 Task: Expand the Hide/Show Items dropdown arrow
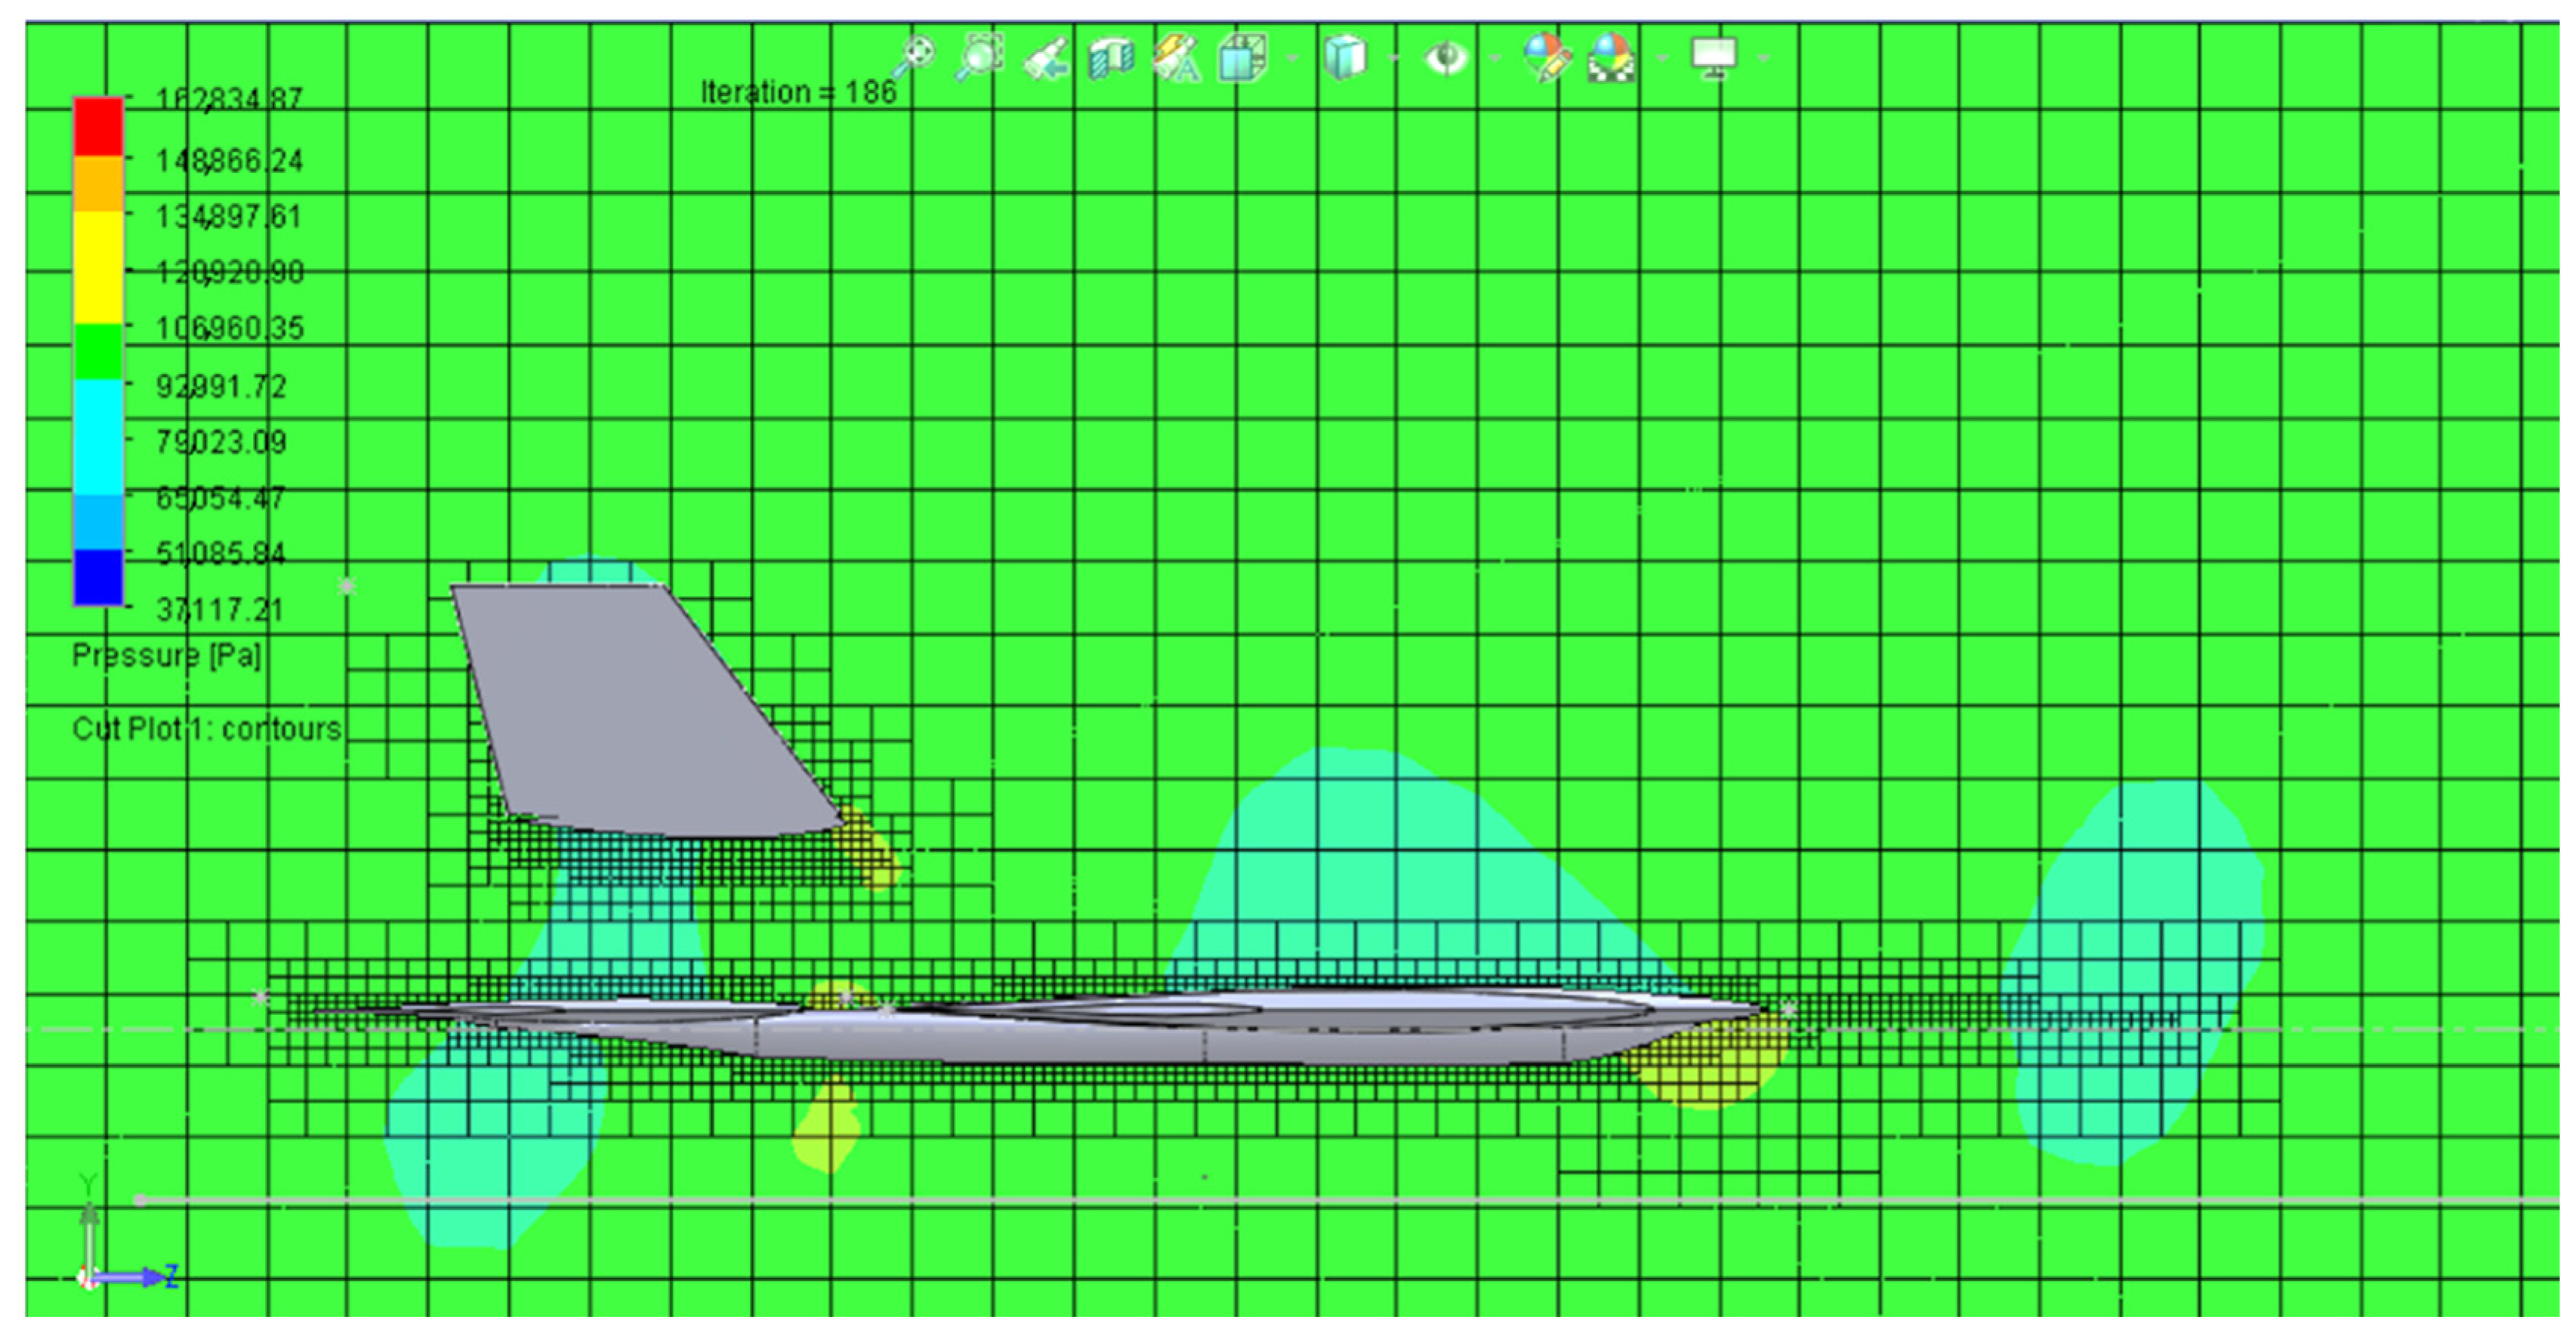tap(1495, 59)
